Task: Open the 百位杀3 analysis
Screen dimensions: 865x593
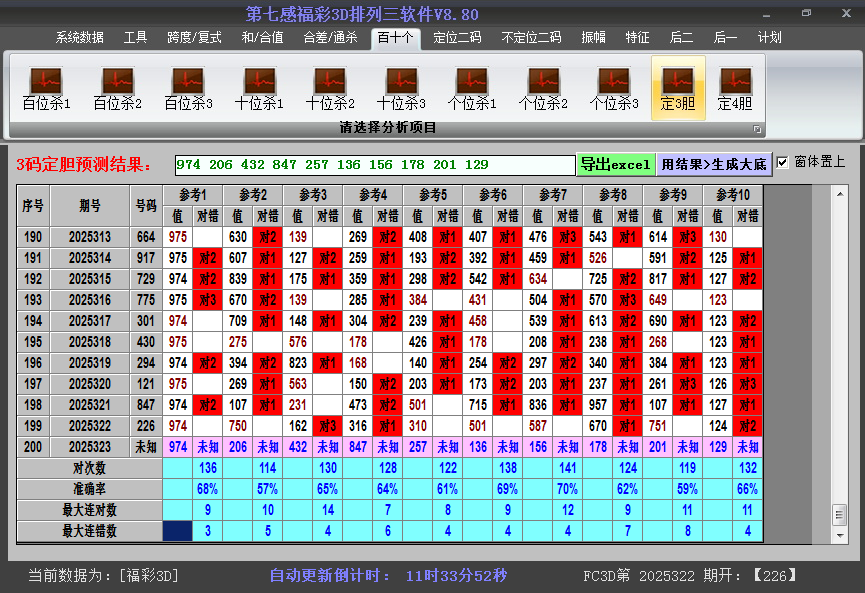Action: click(x=188, y=88)
